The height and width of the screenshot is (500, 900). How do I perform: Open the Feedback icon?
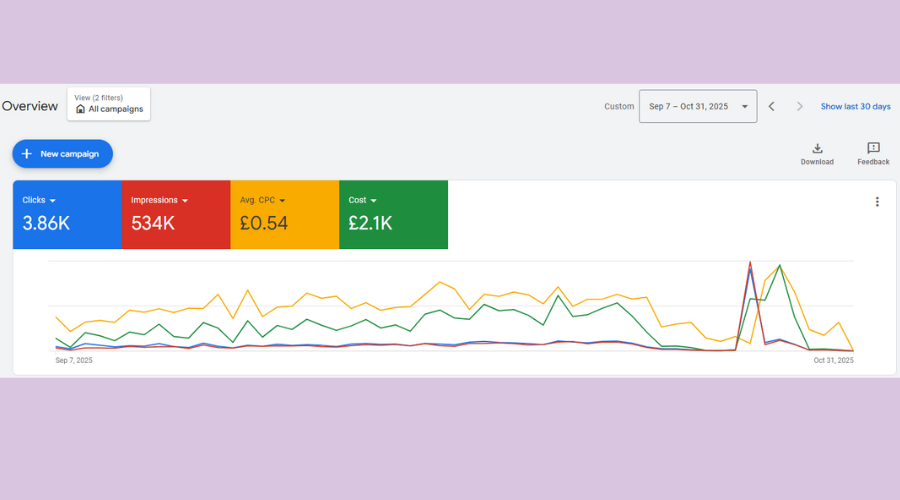point(873,148)
